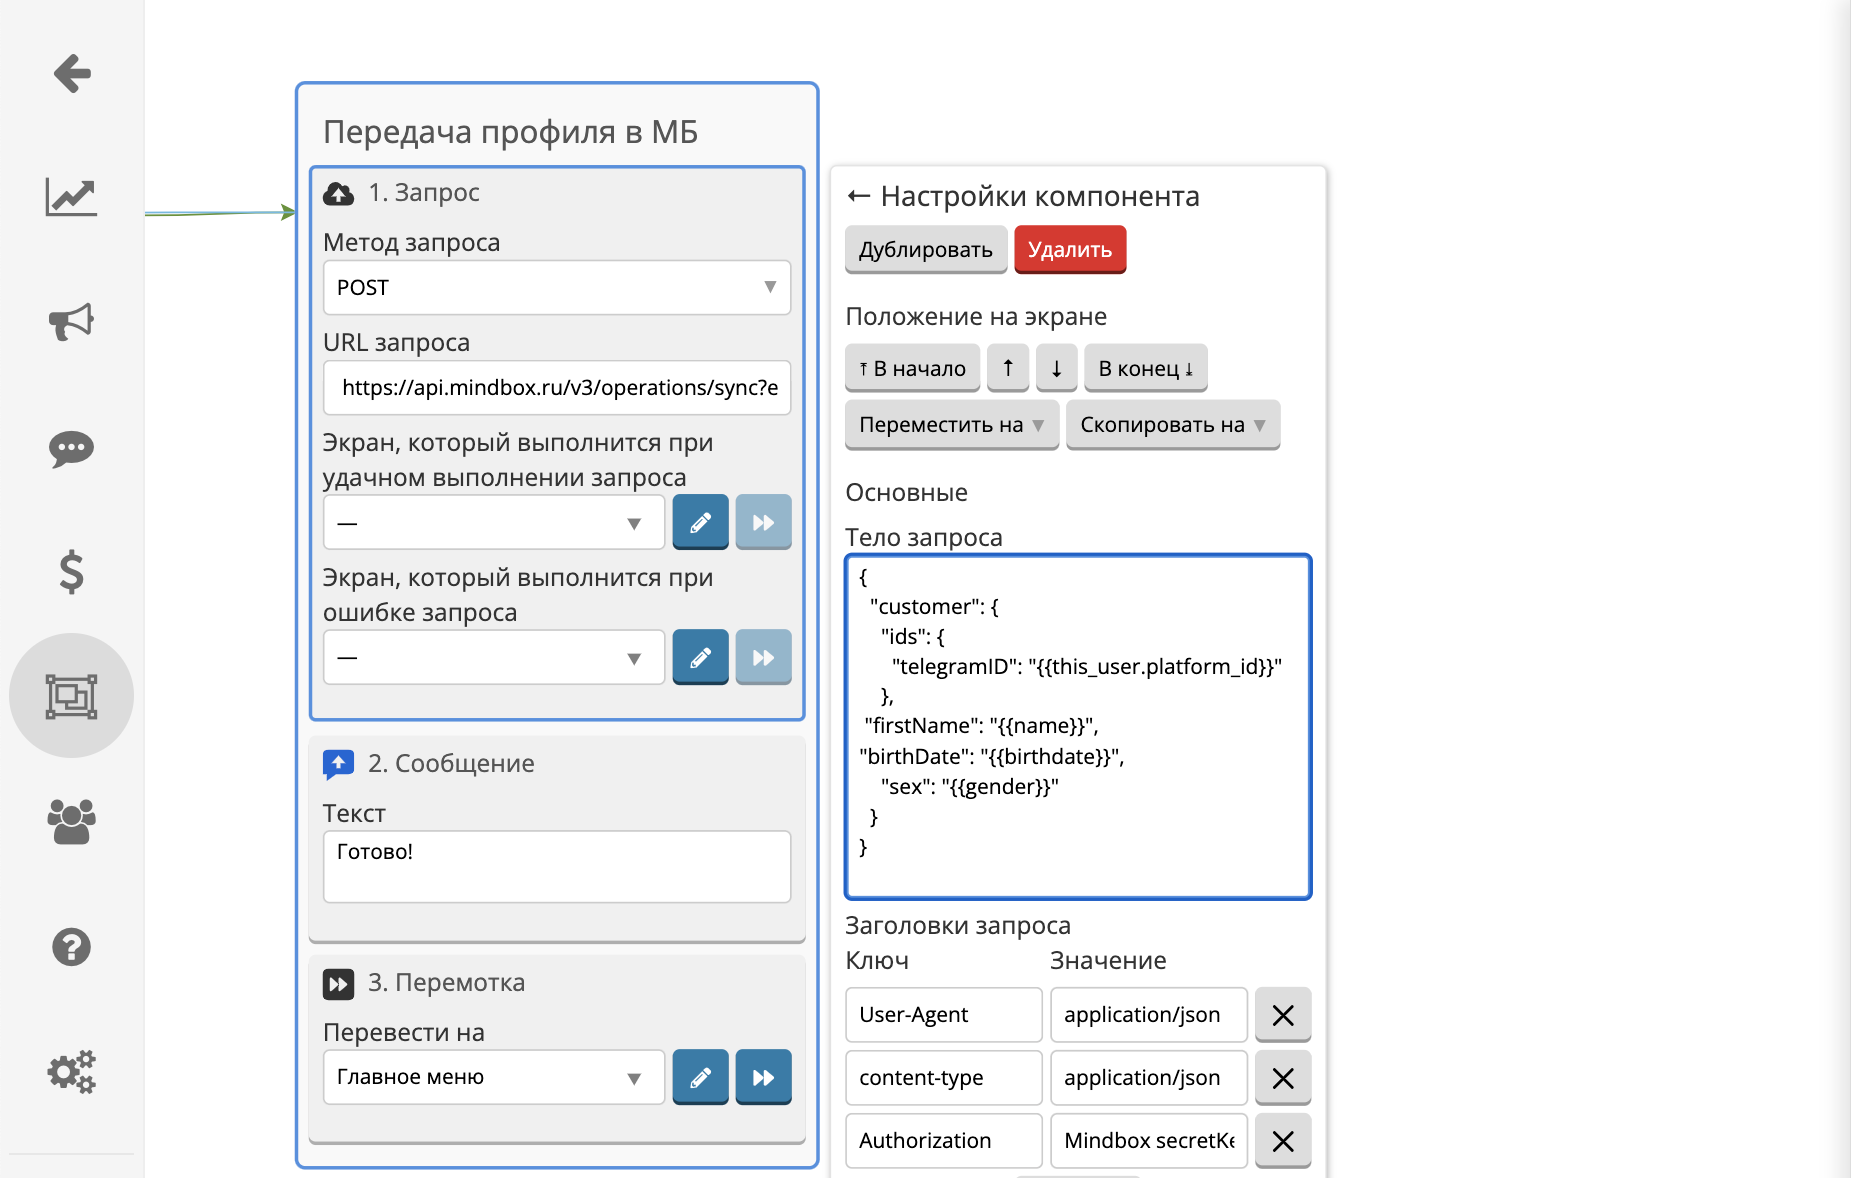Go to the success screen via arrows button
The image size is (1851, 1178).
(763, 522)
